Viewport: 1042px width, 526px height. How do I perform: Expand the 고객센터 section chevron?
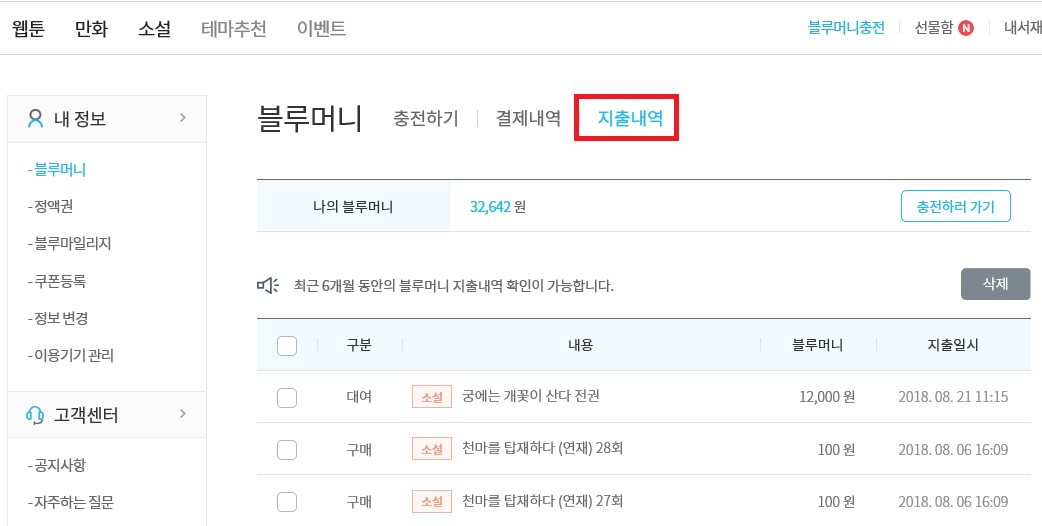[183, 414]
